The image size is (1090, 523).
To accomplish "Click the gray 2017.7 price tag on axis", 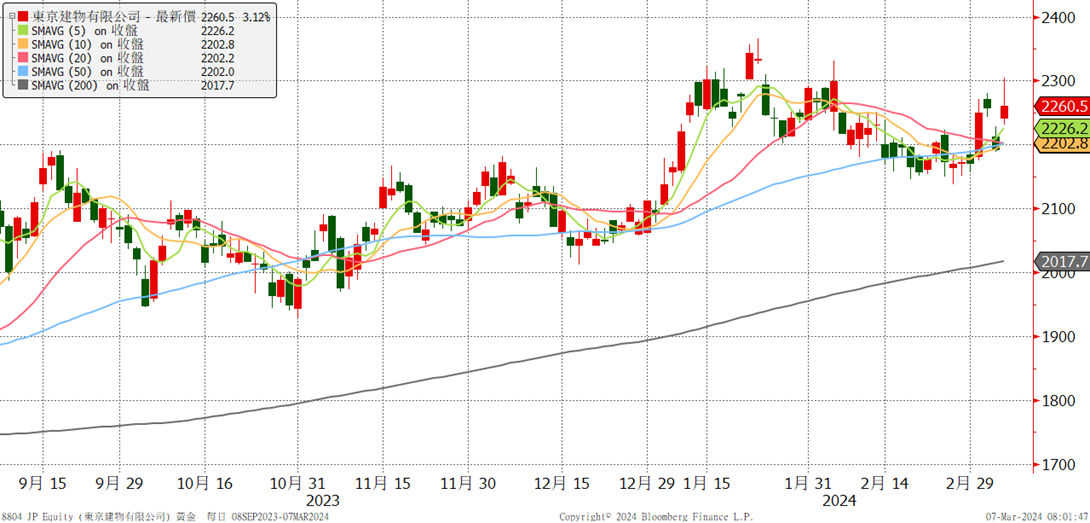I will 1062,262.
